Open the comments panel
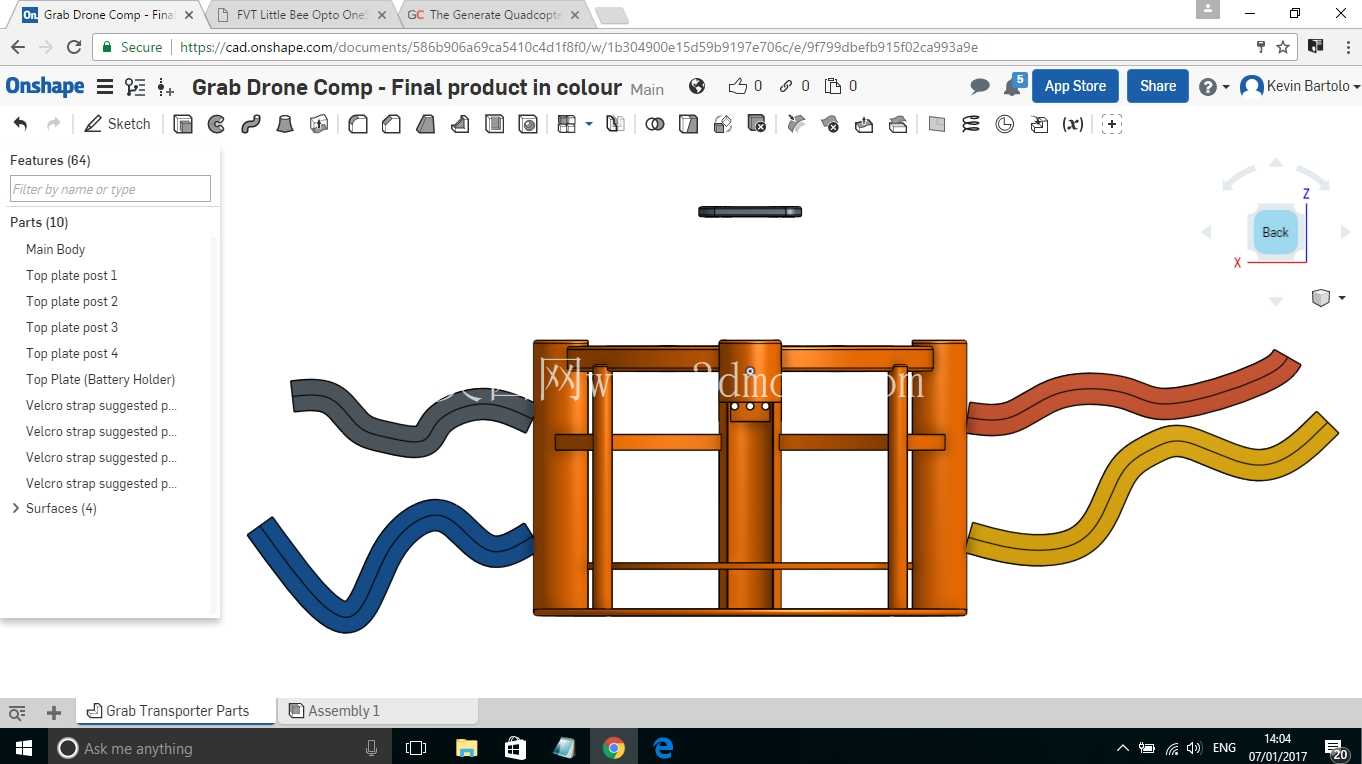The width and height of the screenshot is (1362, 764). (980, 87)
